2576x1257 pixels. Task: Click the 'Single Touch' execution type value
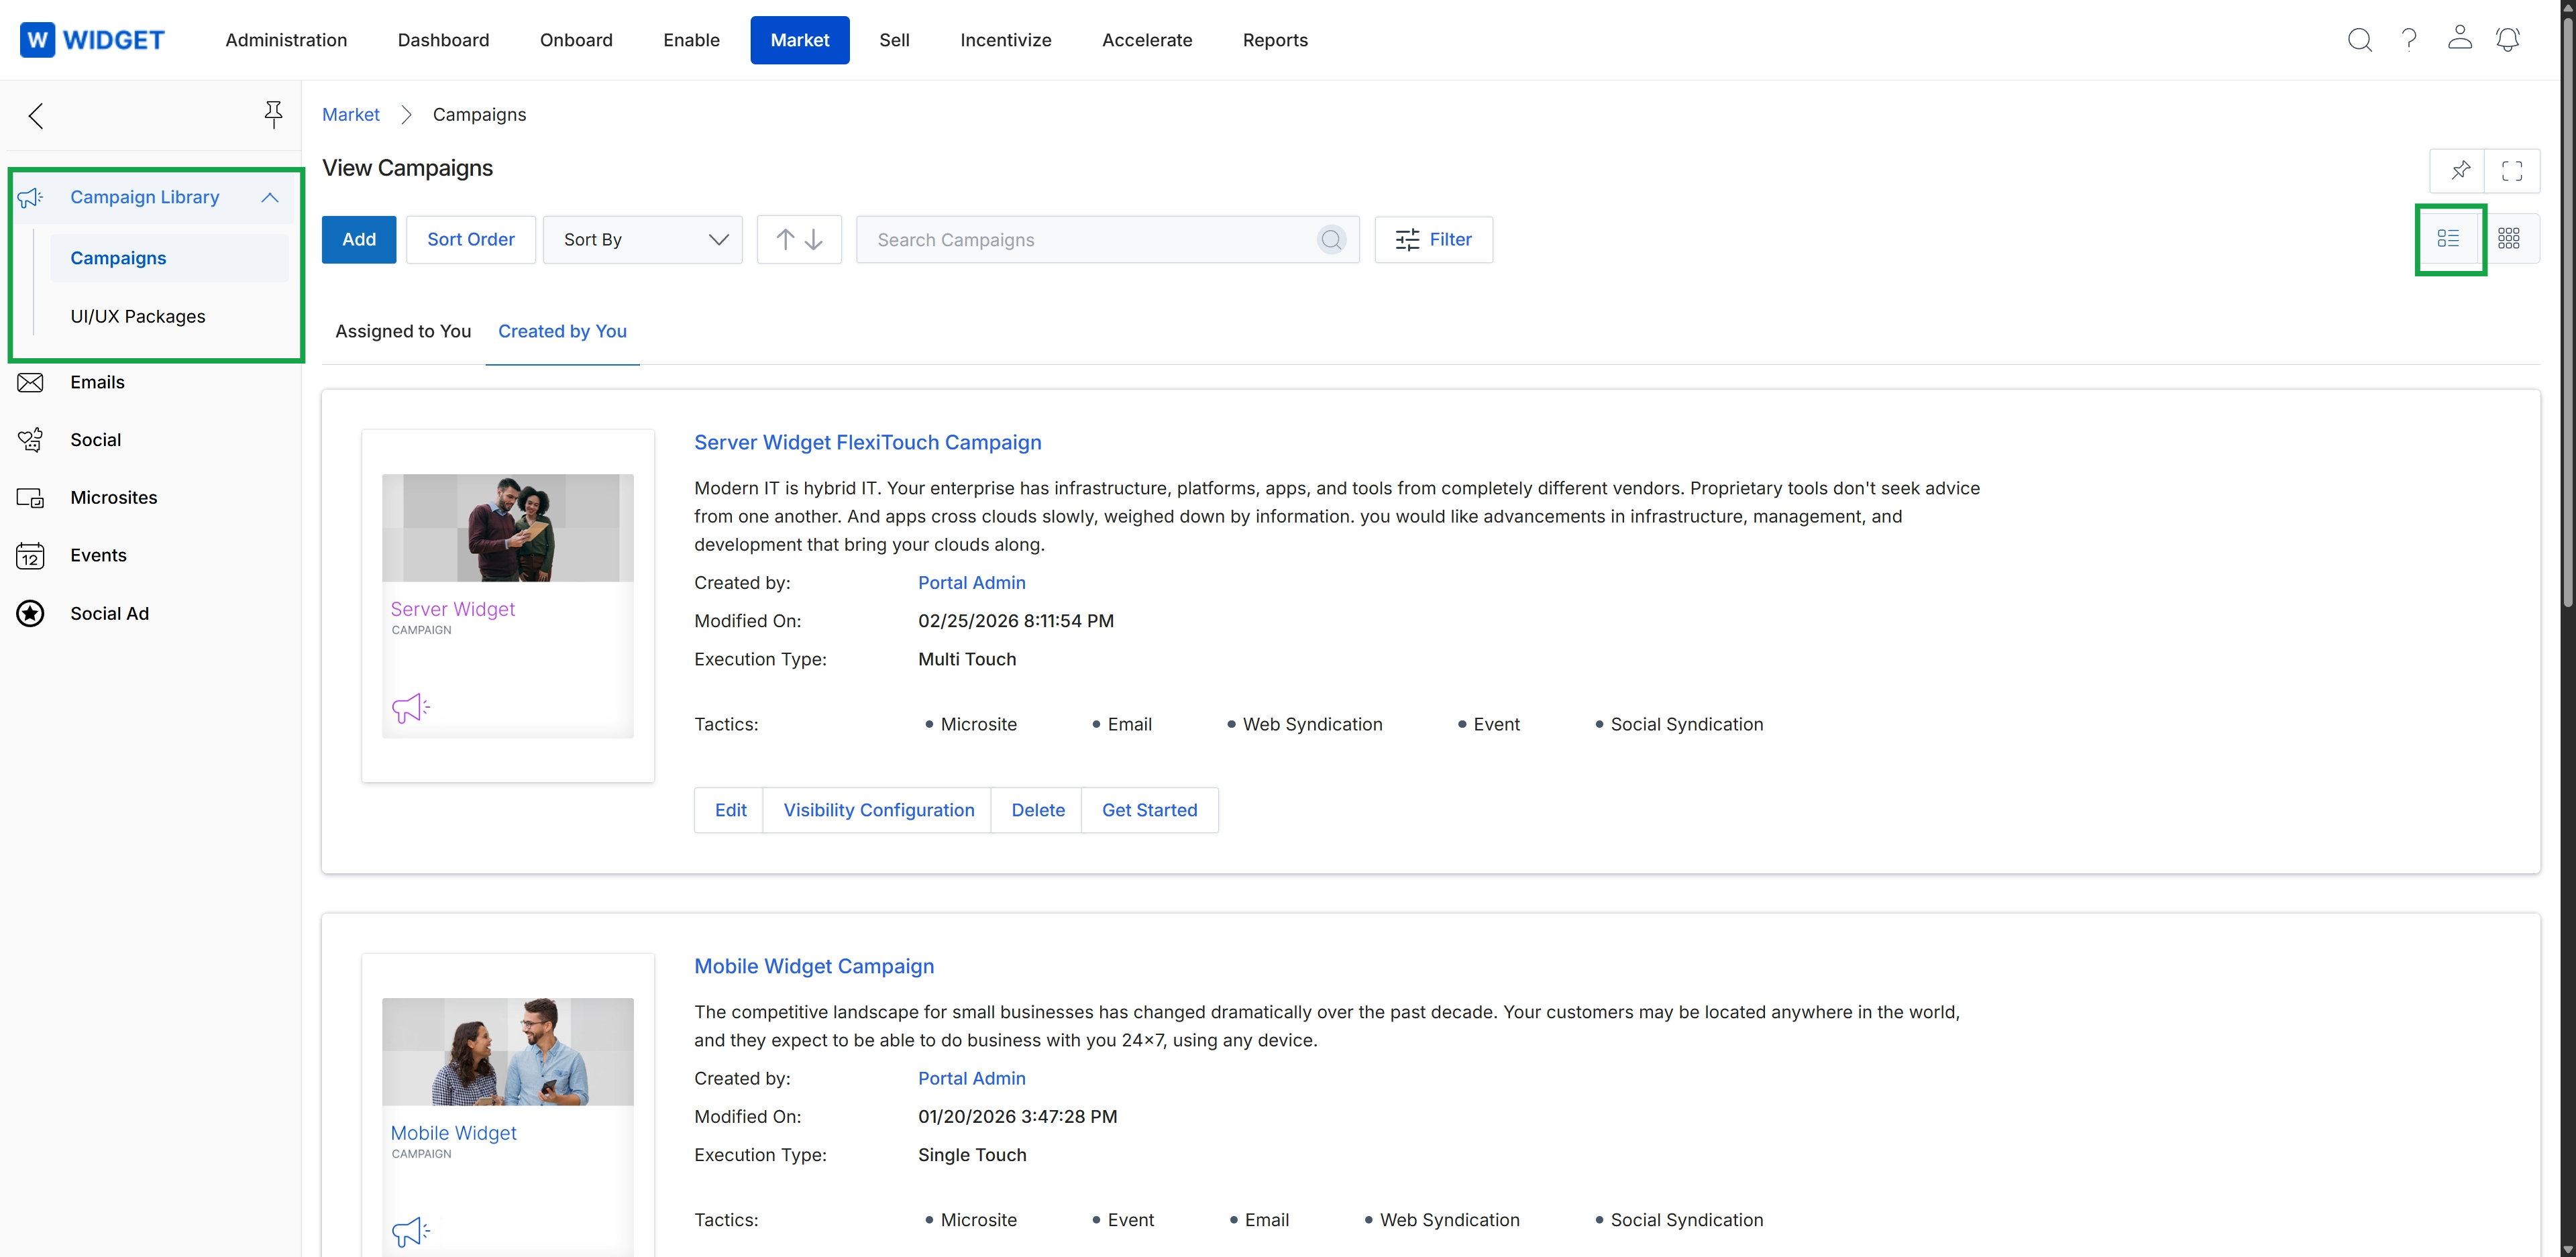pyautogui.click(x=972, y=1155)
